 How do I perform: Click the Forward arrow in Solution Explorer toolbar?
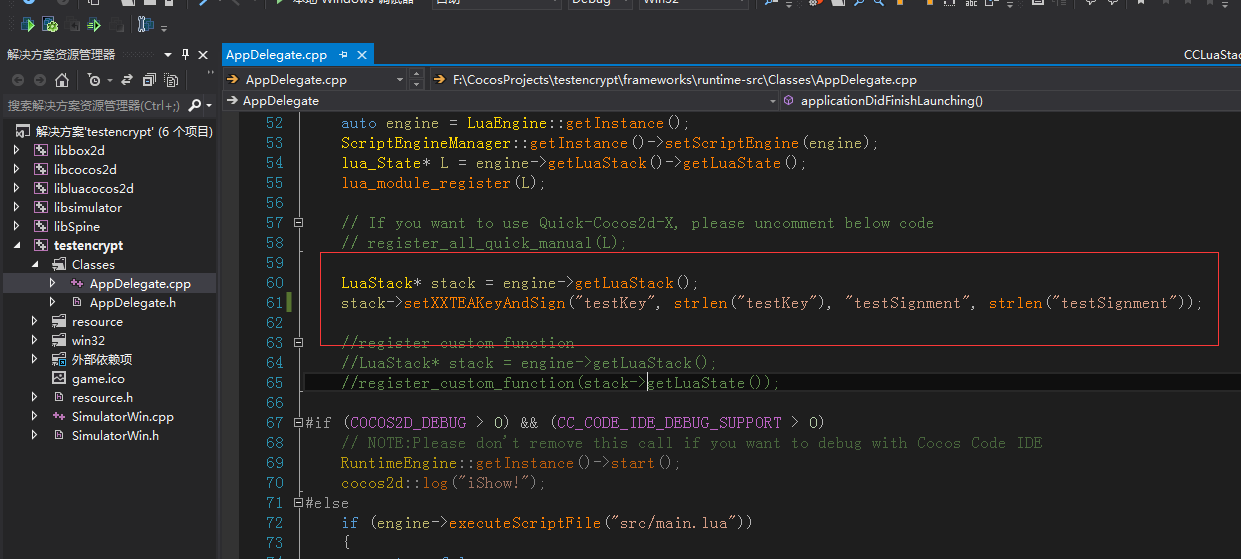click(40, 80)
